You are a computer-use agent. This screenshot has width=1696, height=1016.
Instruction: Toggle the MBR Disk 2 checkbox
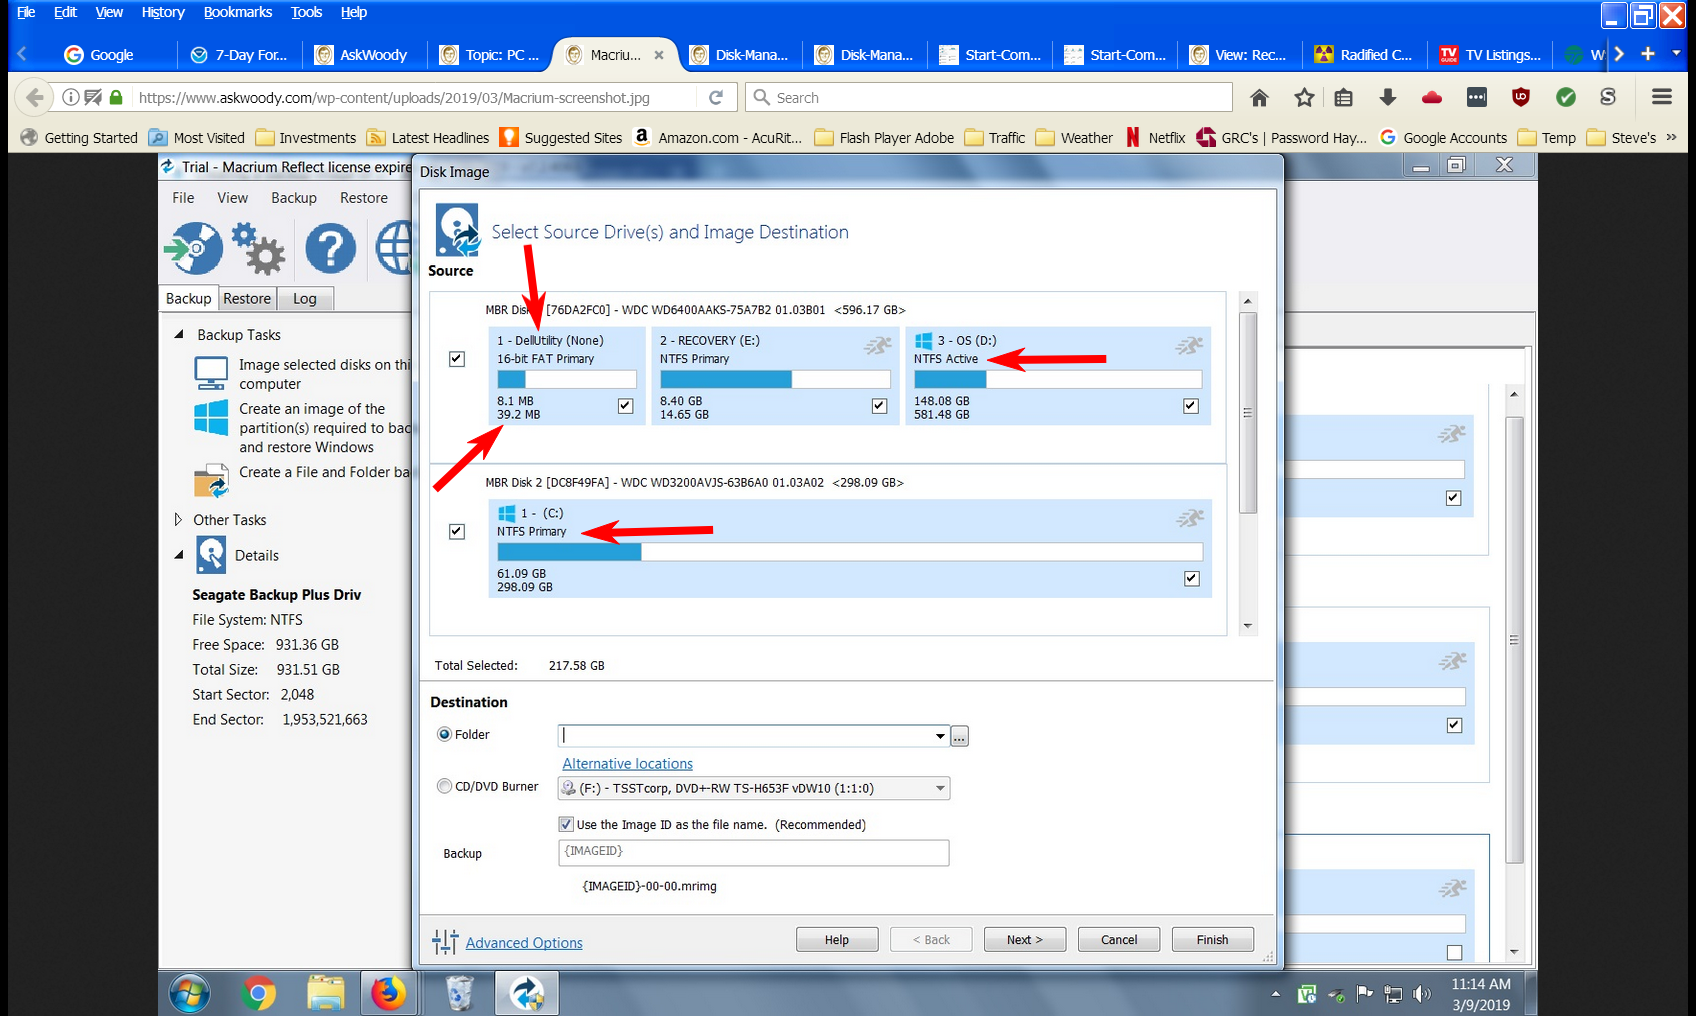pos(457,531)
